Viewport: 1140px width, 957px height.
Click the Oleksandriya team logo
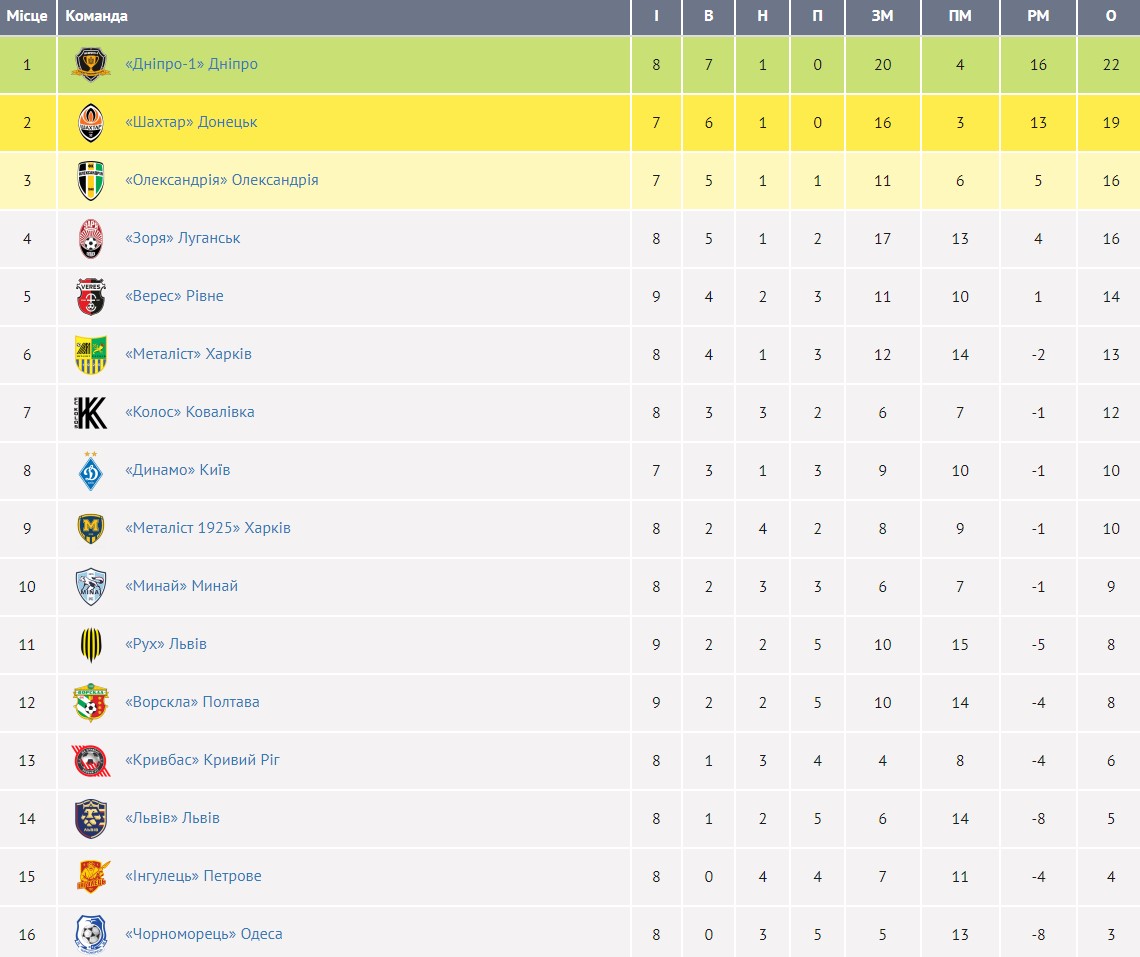(91, 180)
